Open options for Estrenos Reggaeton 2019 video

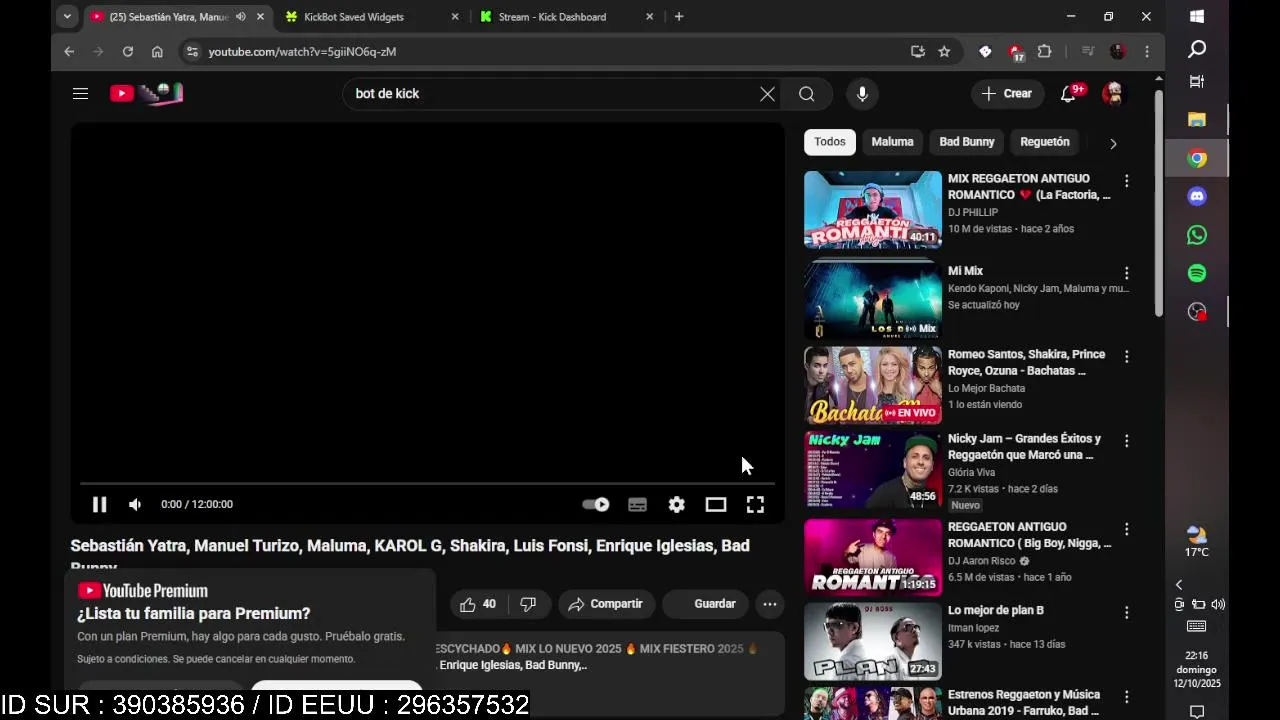1126,697
